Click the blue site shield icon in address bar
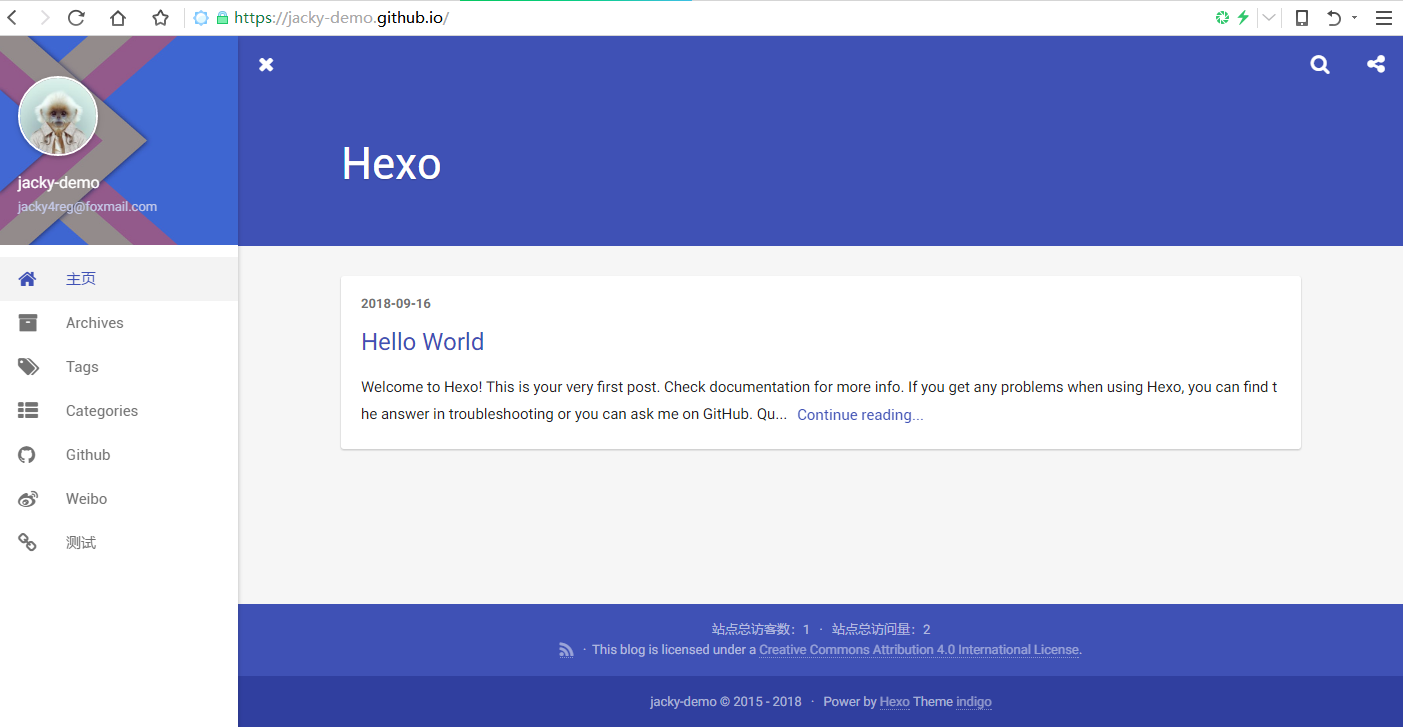 click(201, 18)
